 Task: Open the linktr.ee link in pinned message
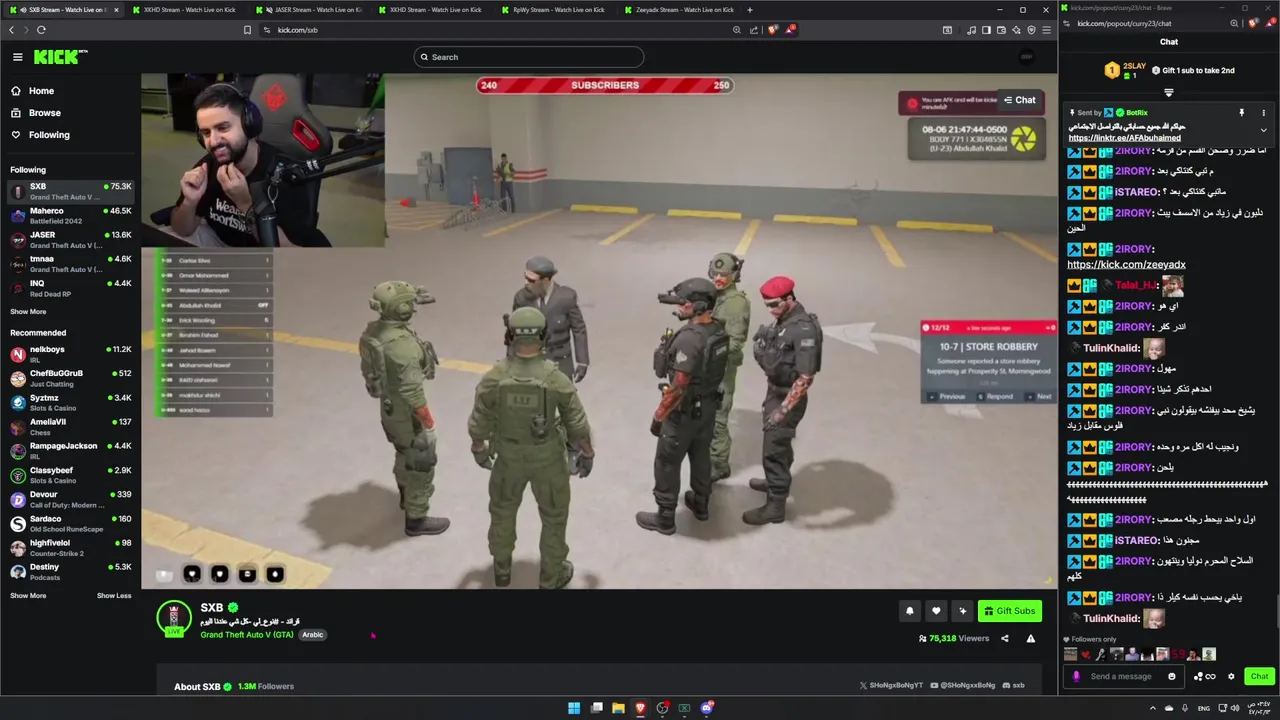(x=1125, y=138)
